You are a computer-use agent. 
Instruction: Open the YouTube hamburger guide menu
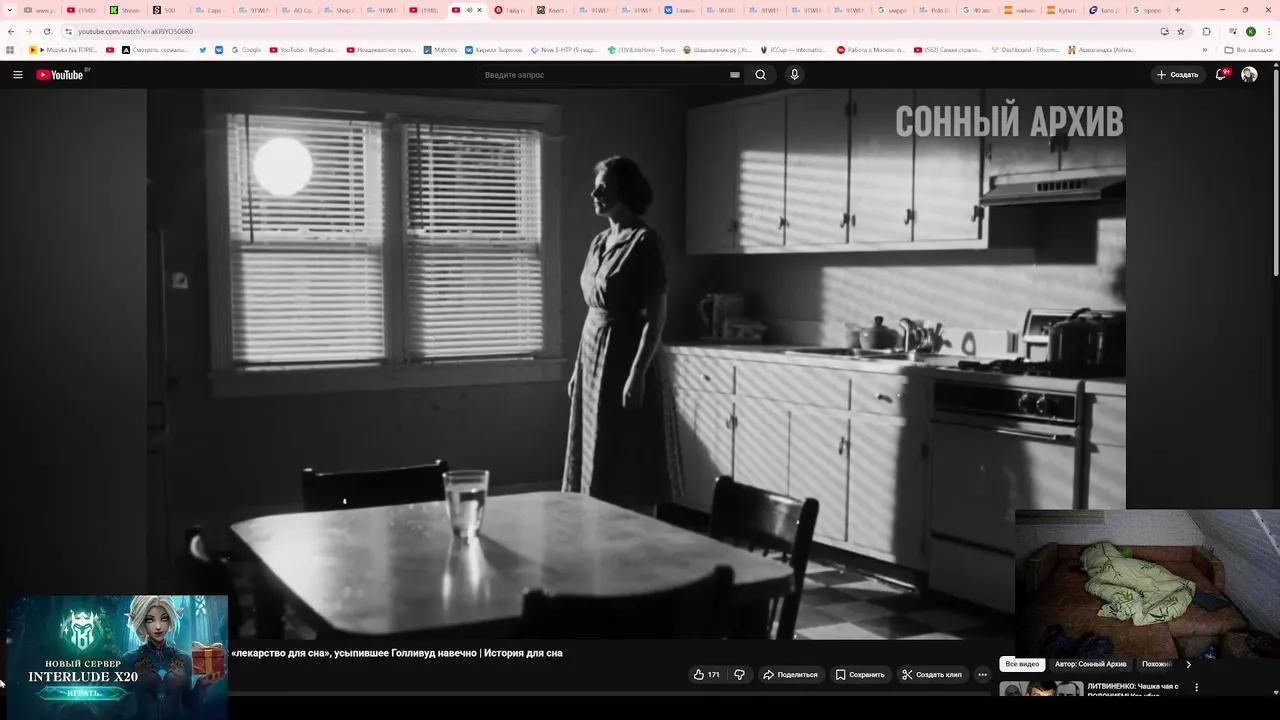click(x=17, y=75)
